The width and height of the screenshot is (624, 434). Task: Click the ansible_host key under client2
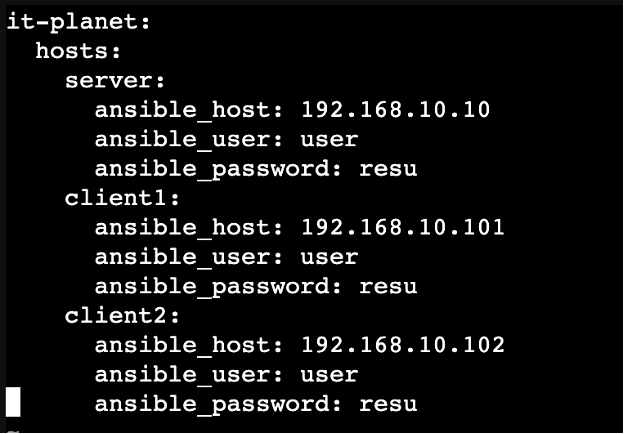(x=185, y=345)
